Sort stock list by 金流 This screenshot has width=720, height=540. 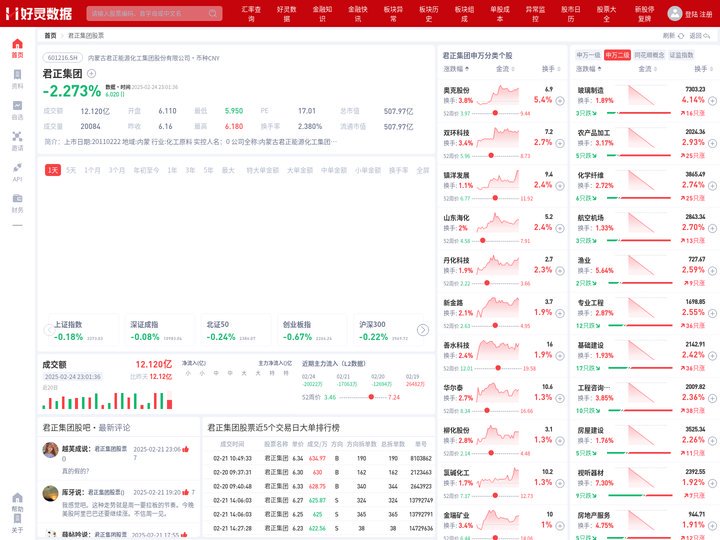[x=505, y=69]
